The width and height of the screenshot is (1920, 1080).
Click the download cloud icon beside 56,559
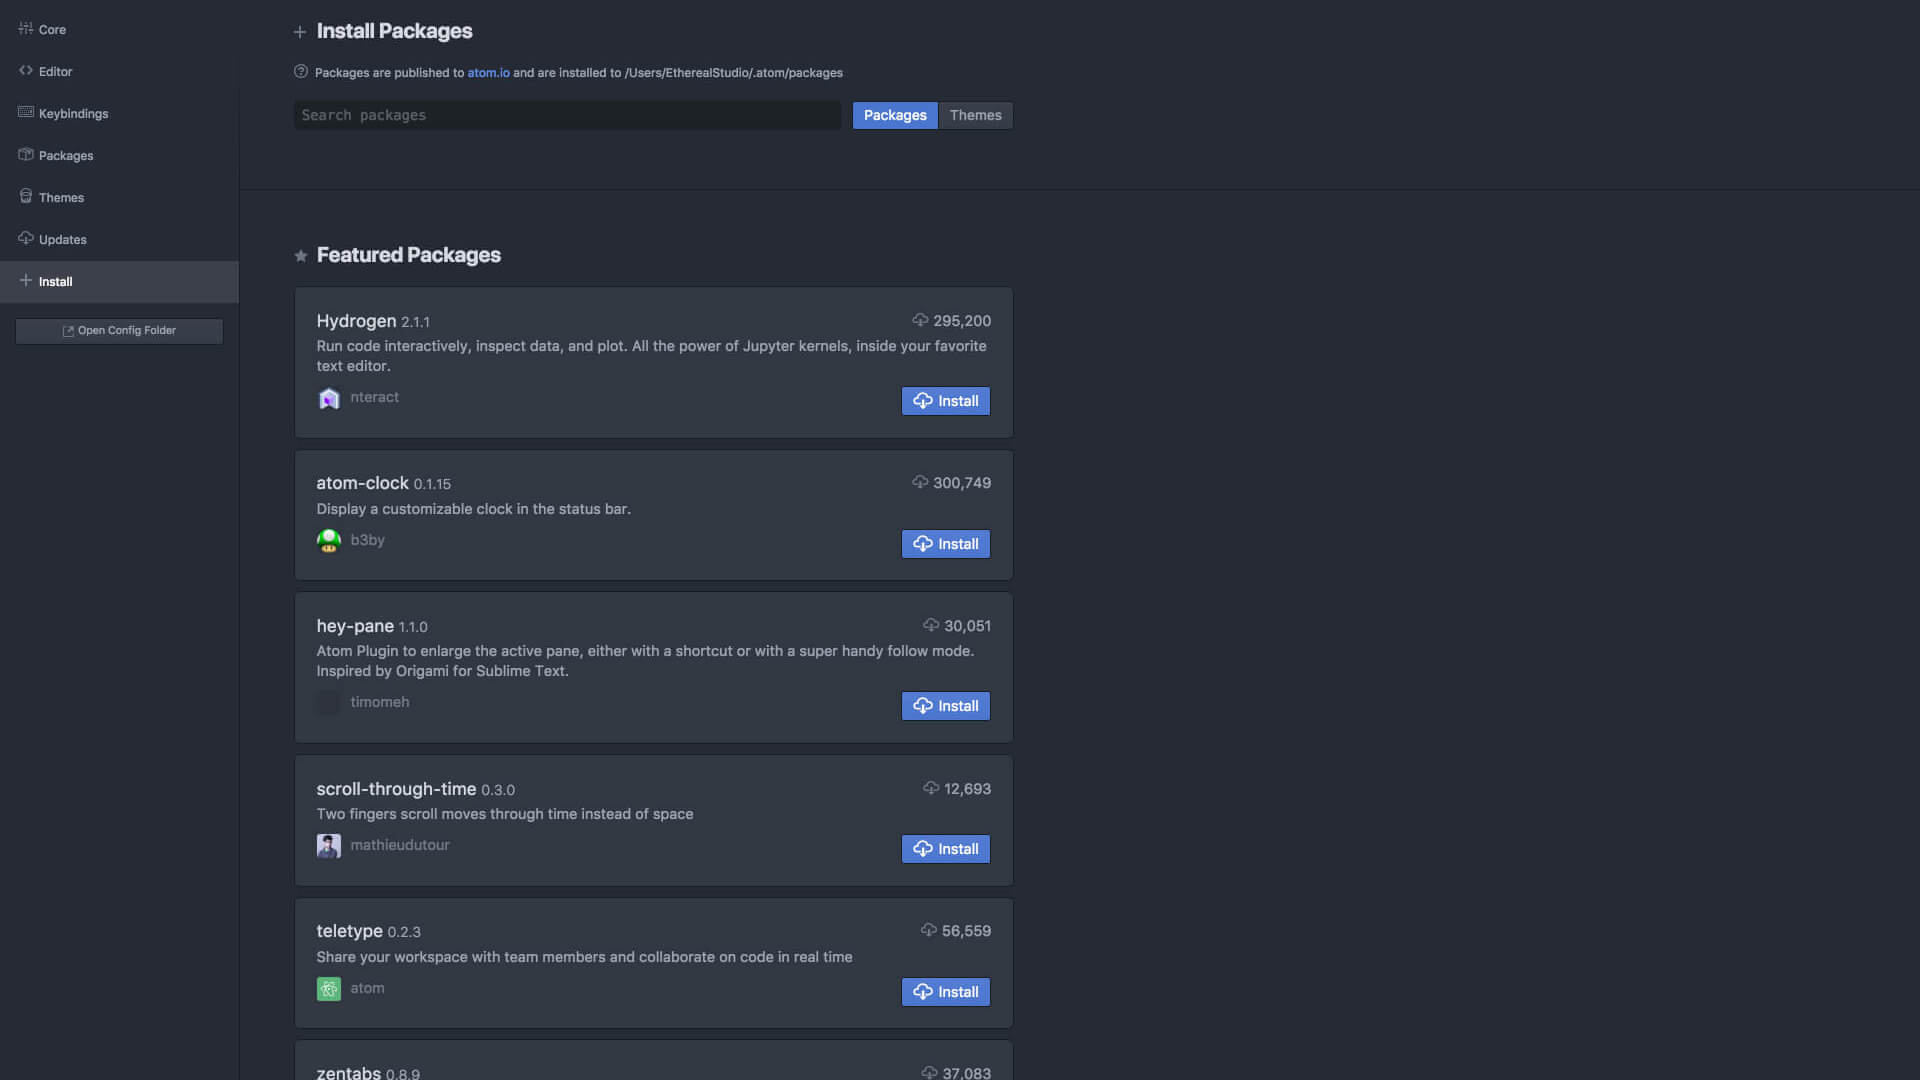click(929, 930)
